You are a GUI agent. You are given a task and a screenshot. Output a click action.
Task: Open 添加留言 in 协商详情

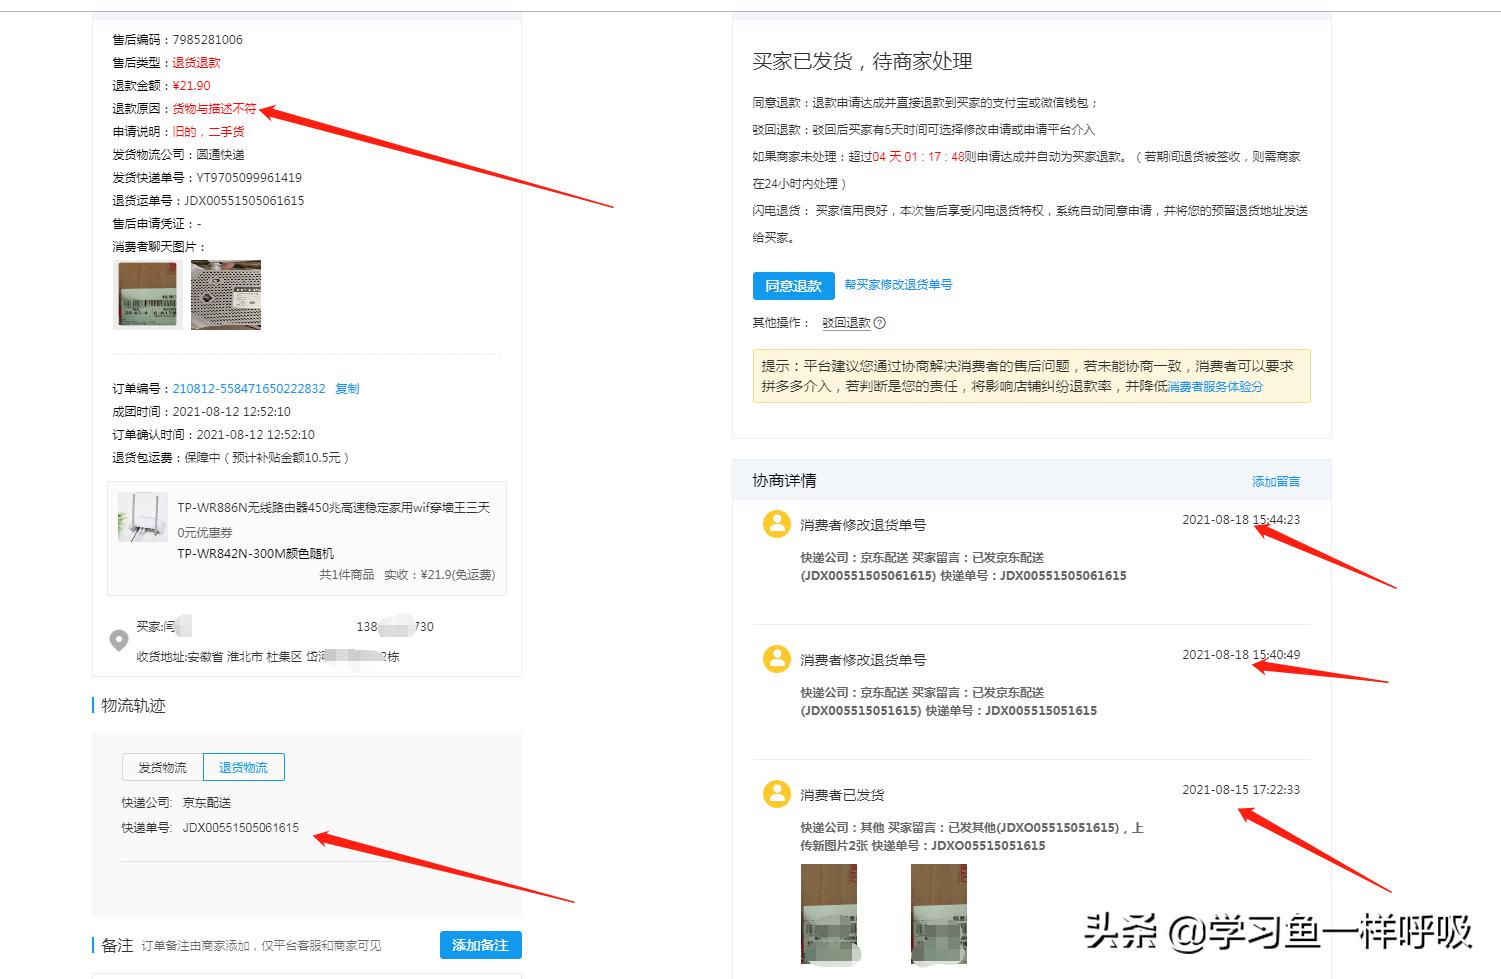click(1275, 480)
